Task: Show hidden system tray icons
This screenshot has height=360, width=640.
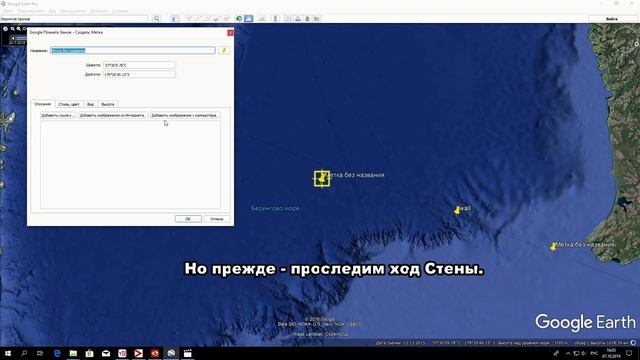Action: pyautogui.click(x=568, y=353)
